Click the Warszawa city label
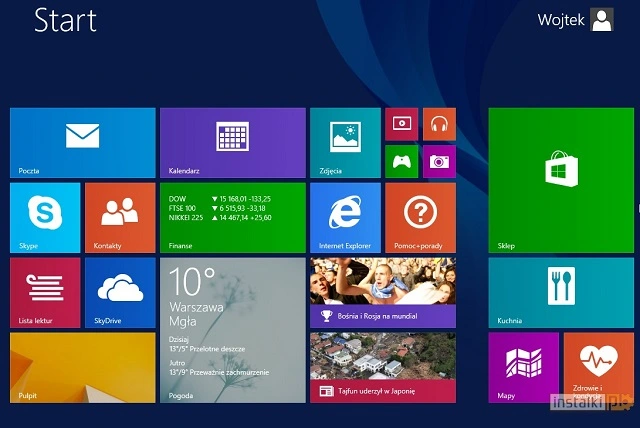The height and width of the screenshot is (428, 640). (196, 307)
